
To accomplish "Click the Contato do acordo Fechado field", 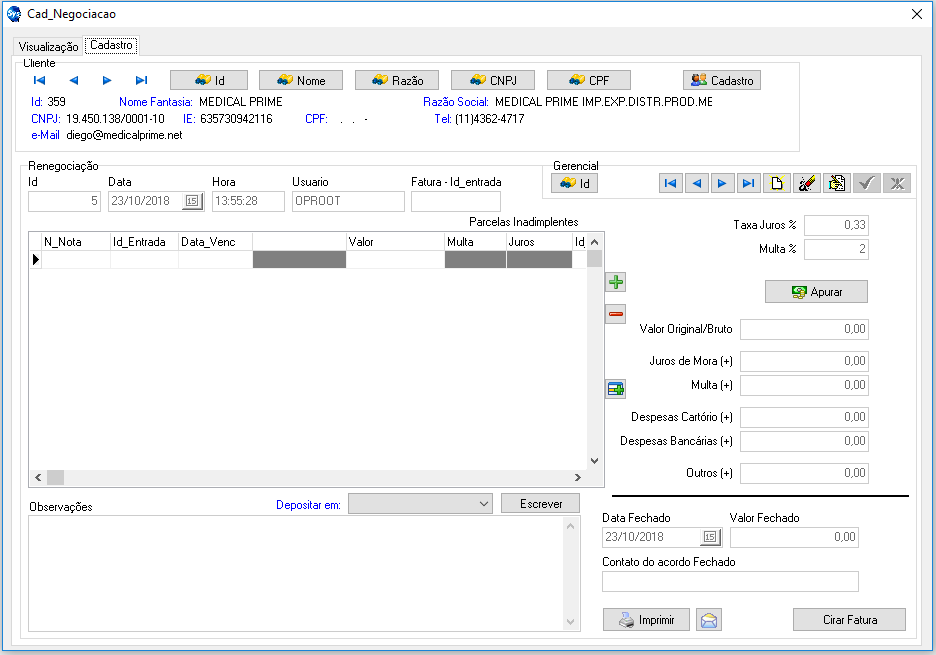I will pyautogui.click(x=730, y=581).
